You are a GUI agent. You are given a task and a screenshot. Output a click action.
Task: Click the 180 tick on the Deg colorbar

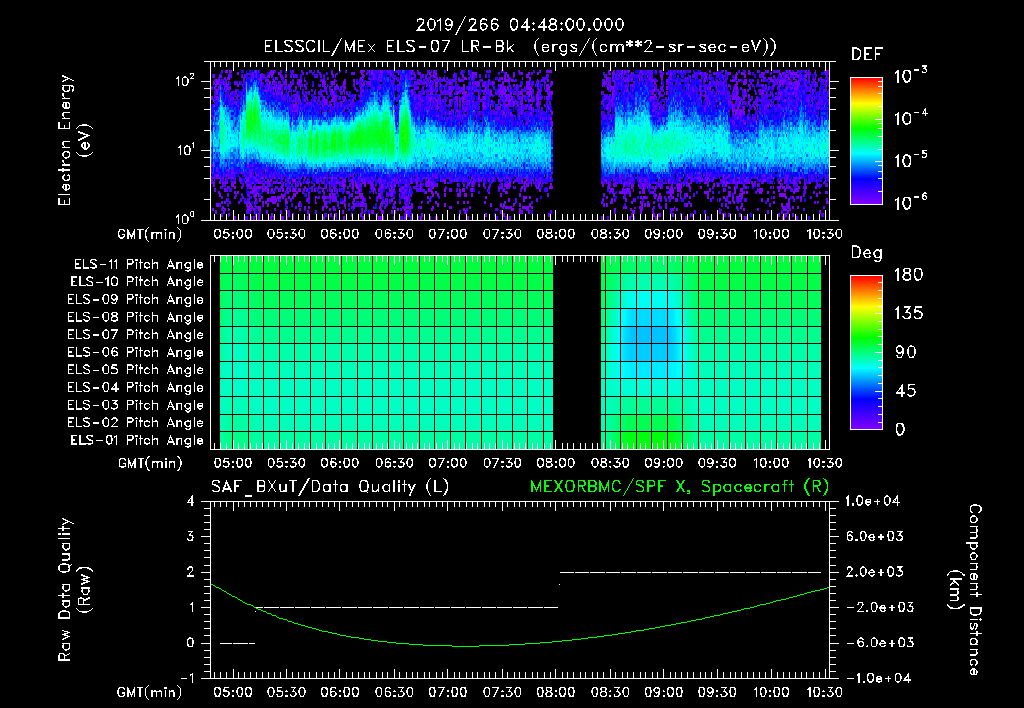coord(908,275)
